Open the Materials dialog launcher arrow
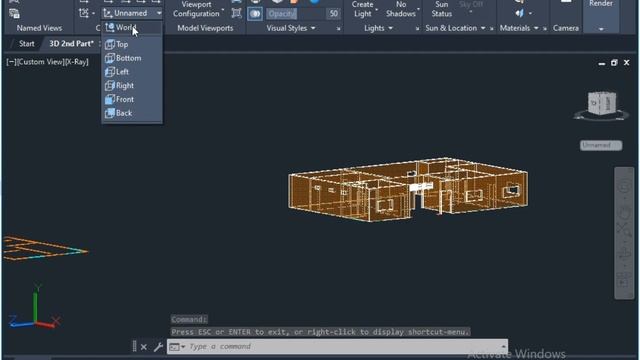Image resolution: width=640 pixels, height=360 pixels. coord(545,29)
